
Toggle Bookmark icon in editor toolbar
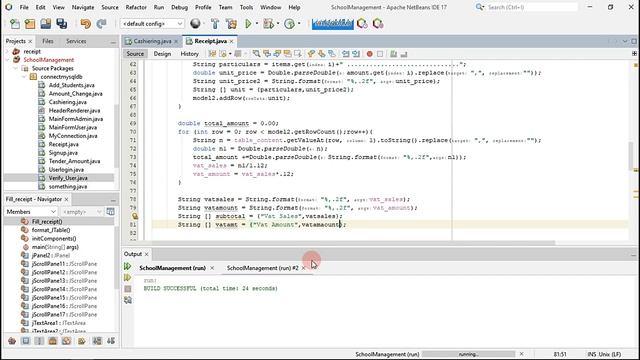pos(332,54)
